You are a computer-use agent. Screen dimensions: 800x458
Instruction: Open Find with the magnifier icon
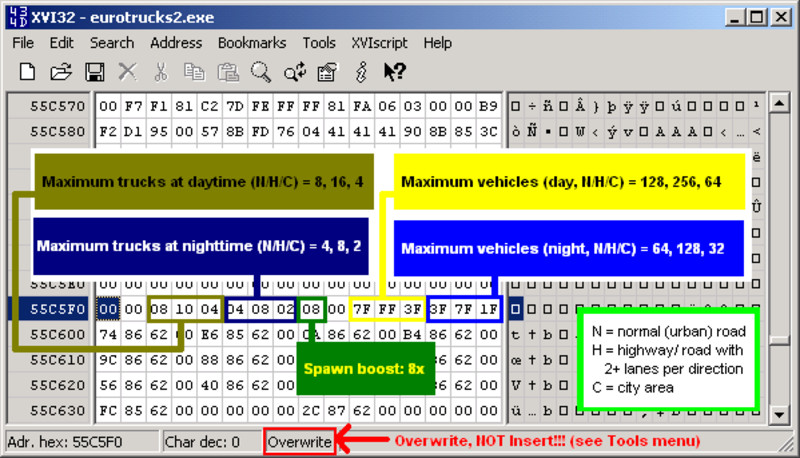pyautogui.click(x=261, y=72)
